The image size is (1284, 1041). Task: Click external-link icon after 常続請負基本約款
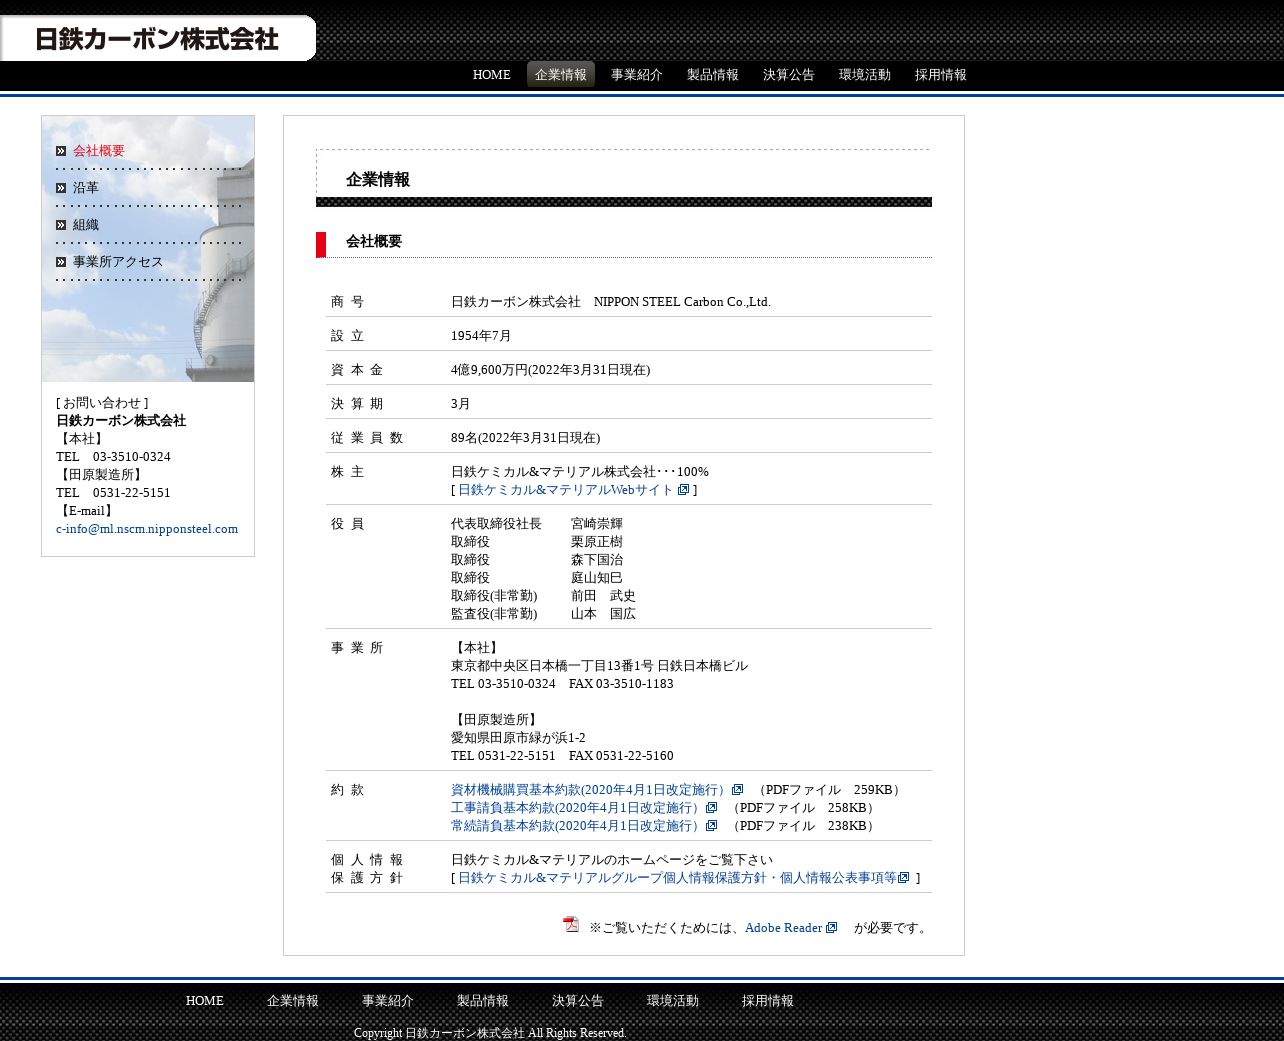(712, 826)
